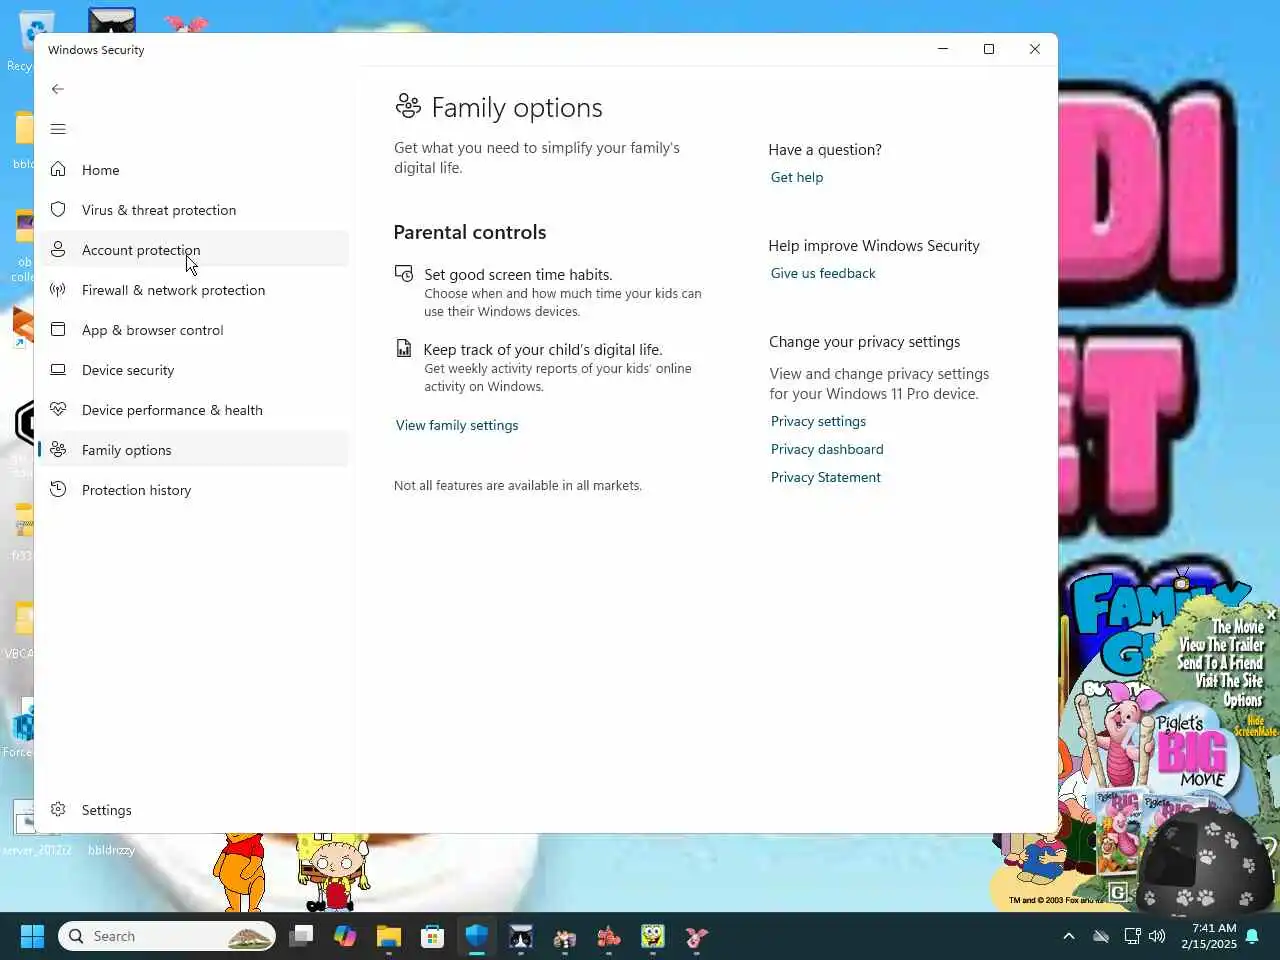This screenshot has height=960, width=1280.
Task: Click the SpongeBob icon on taskbar
Action: point(653,936)
